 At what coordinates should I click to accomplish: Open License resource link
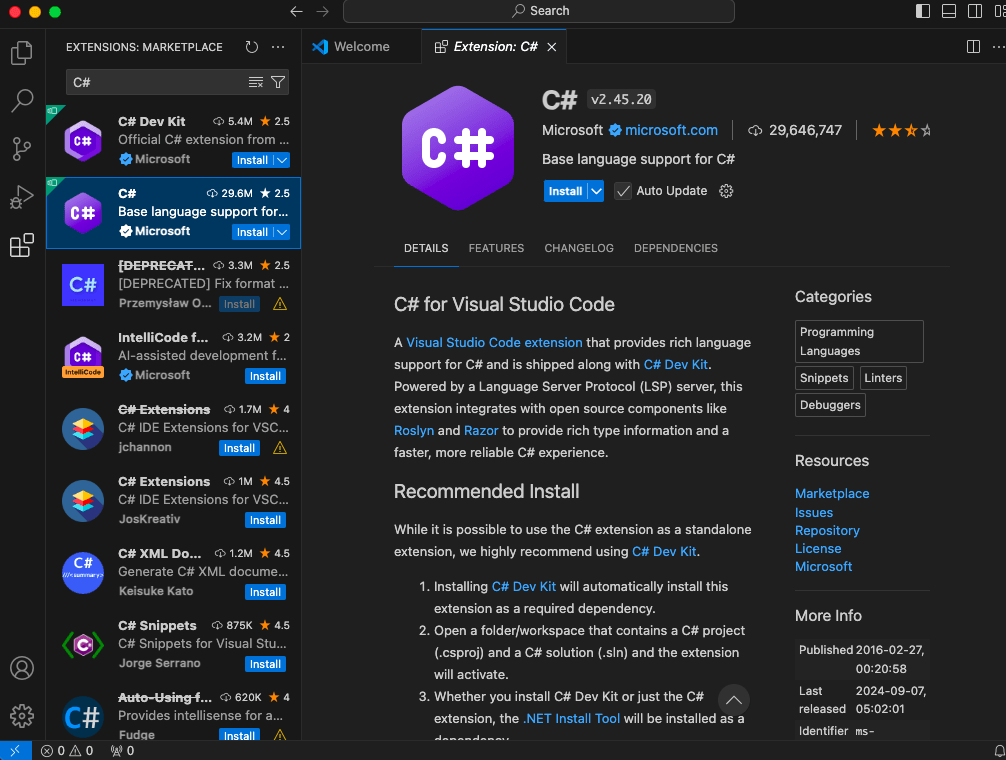818,548
